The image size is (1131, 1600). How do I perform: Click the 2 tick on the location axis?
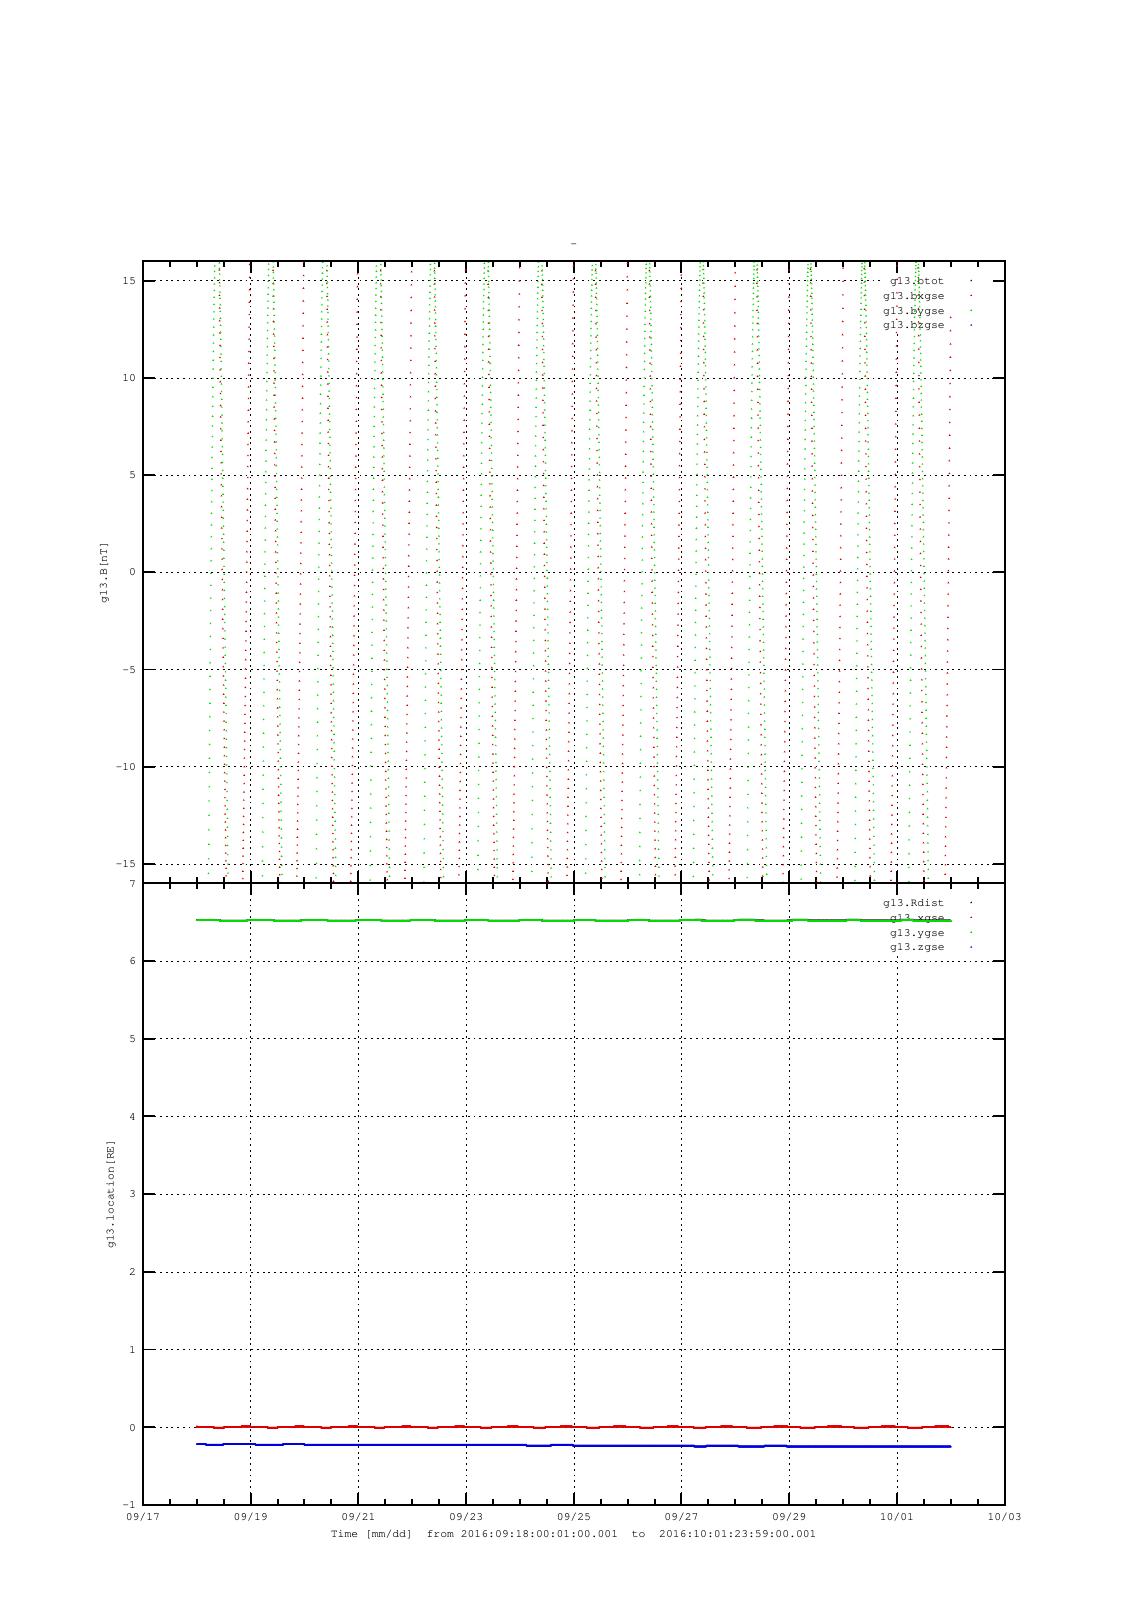tap(132, 1272)
